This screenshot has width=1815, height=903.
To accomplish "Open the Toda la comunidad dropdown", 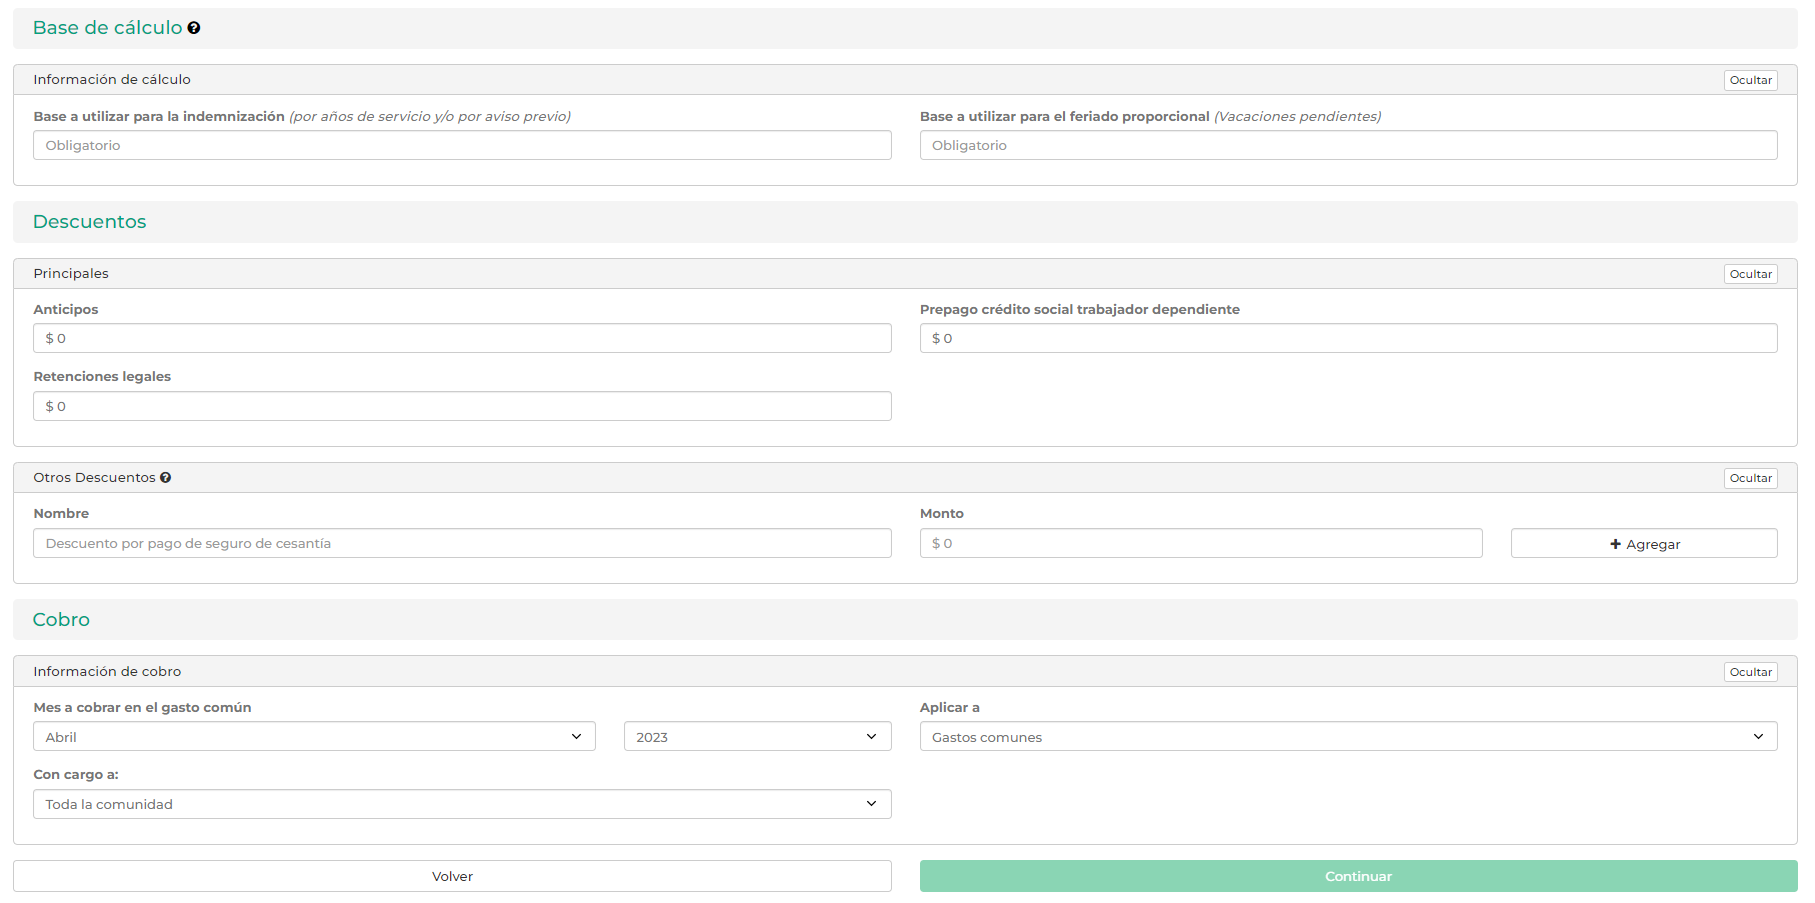I will point(462,805).
